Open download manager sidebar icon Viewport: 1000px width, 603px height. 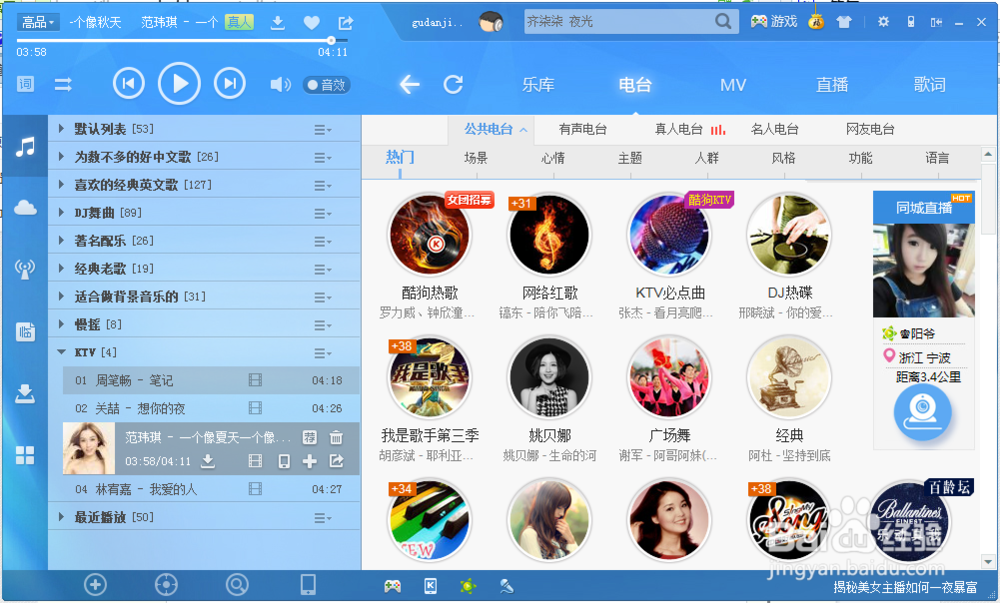(x=25, y=393)
